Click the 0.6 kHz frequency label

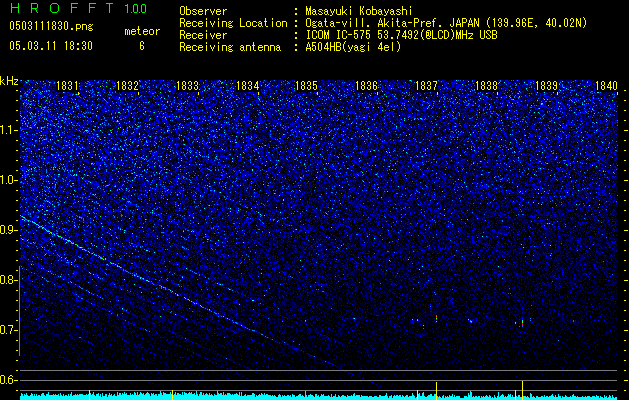click(8, 380)
